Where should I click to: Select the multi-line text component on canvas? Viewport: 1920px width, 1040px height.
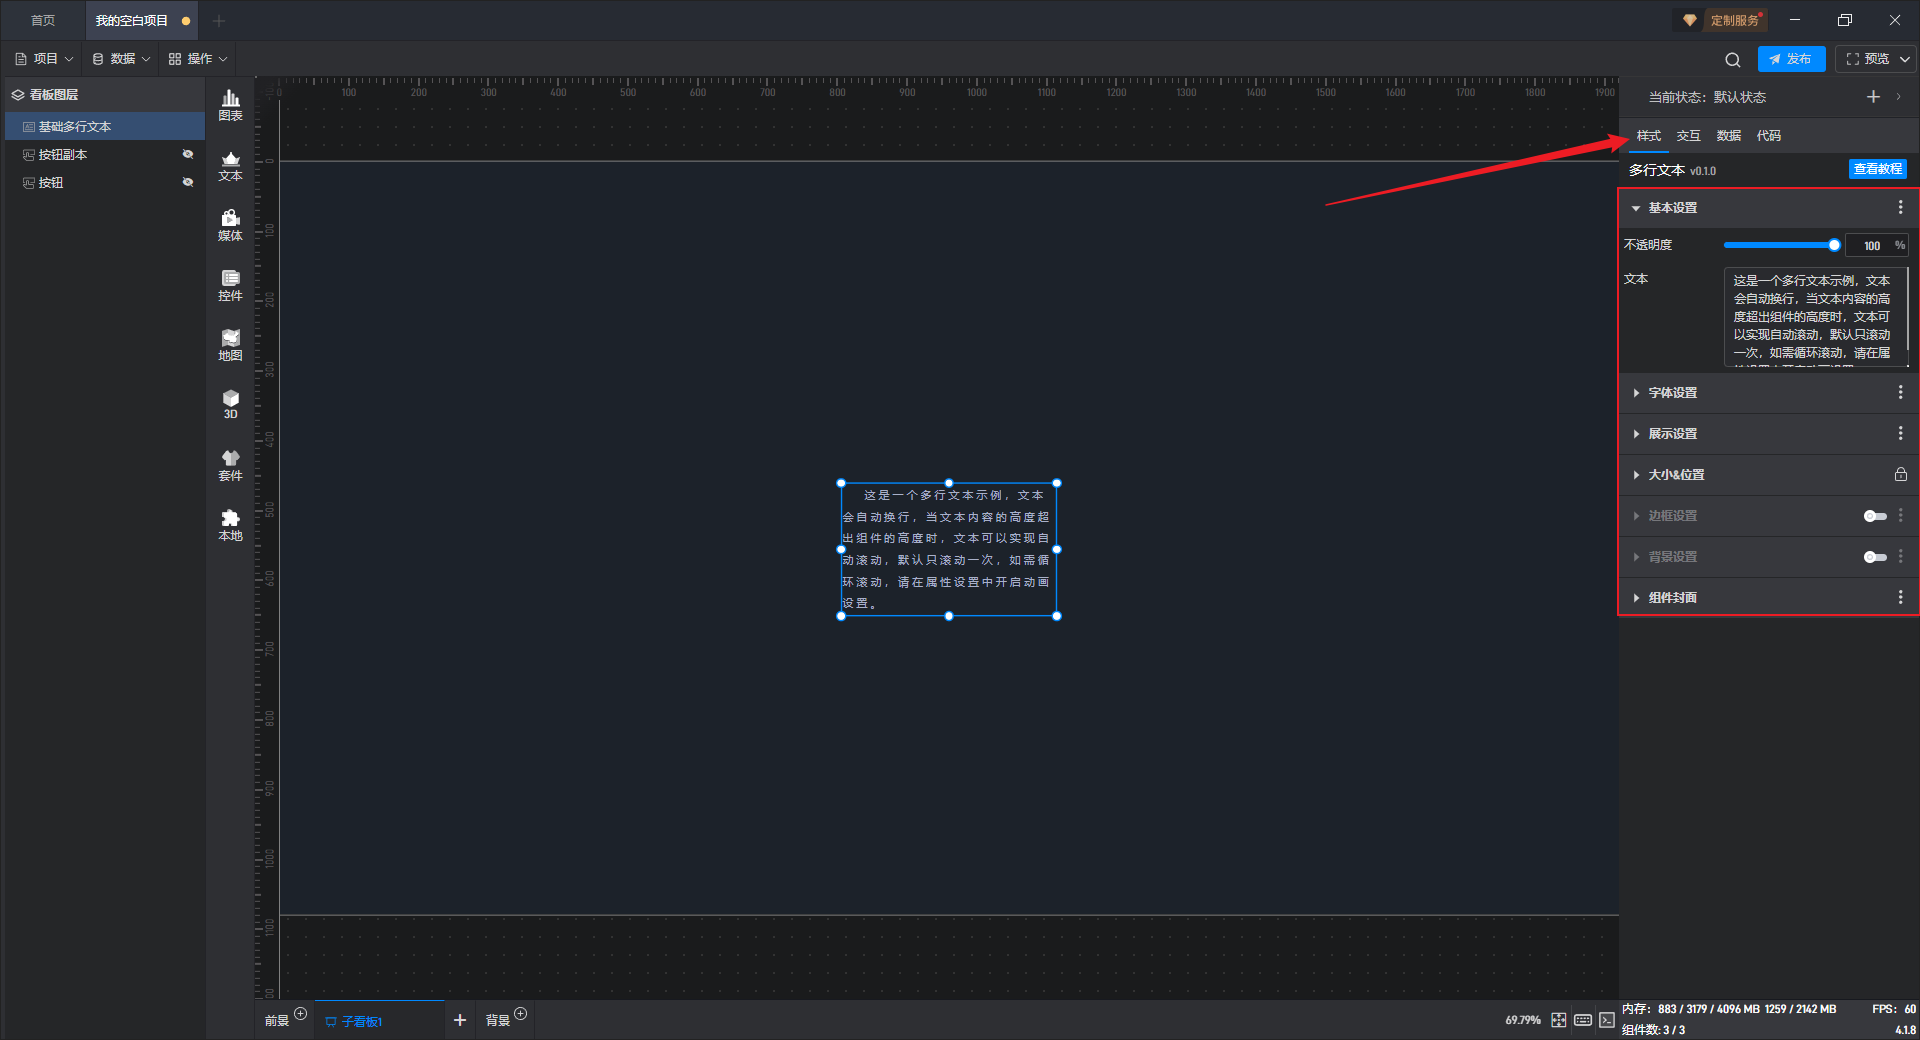click(948, 549)
